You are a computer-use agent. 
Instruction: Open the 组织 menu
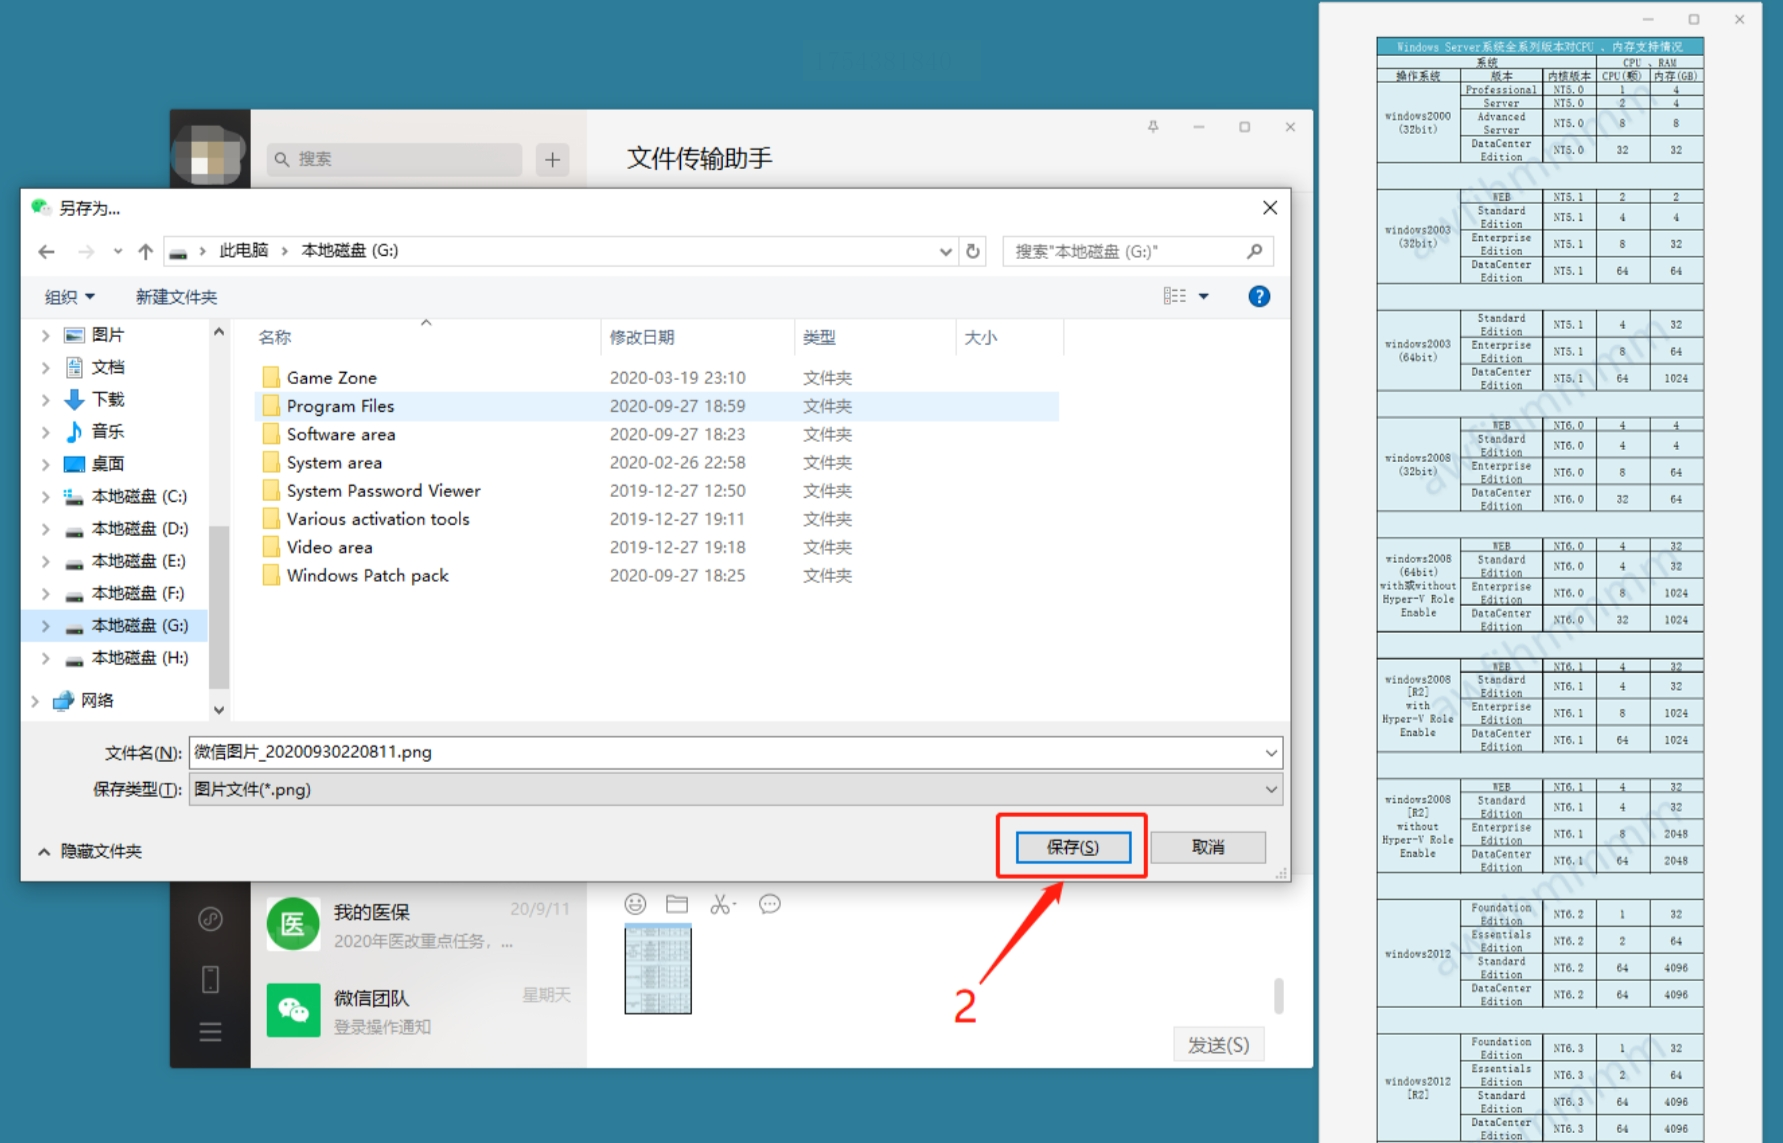69,297
